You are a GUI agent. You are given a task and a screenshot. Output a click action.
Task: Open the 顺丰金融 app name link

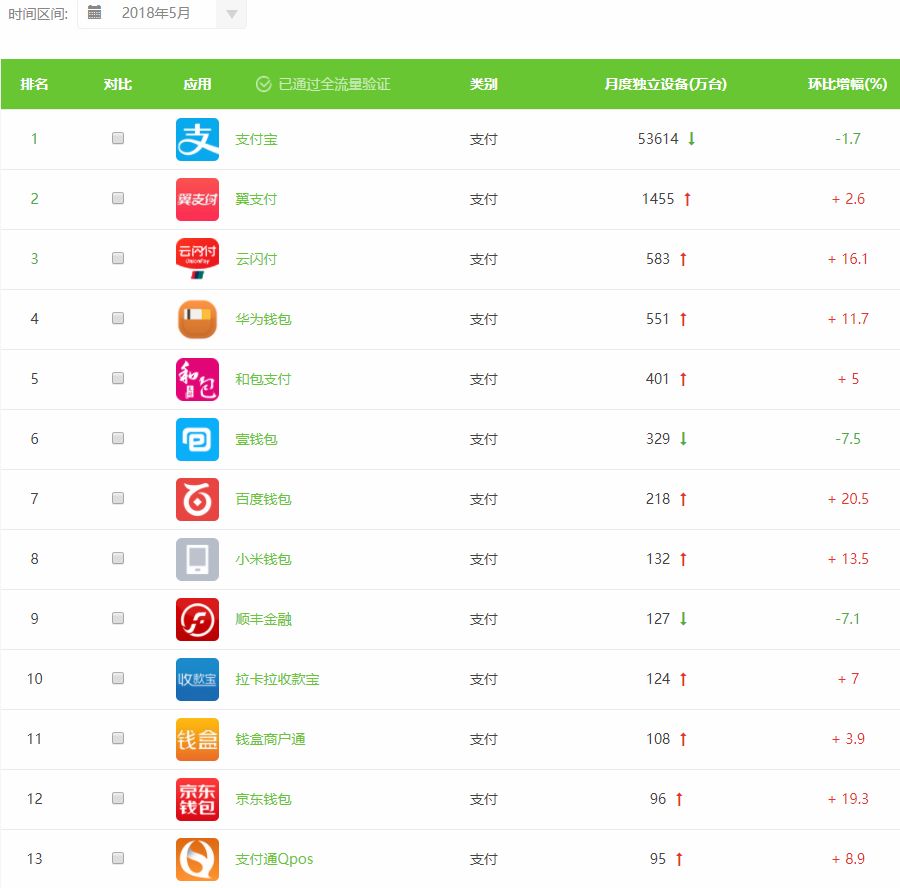(263, 619)
